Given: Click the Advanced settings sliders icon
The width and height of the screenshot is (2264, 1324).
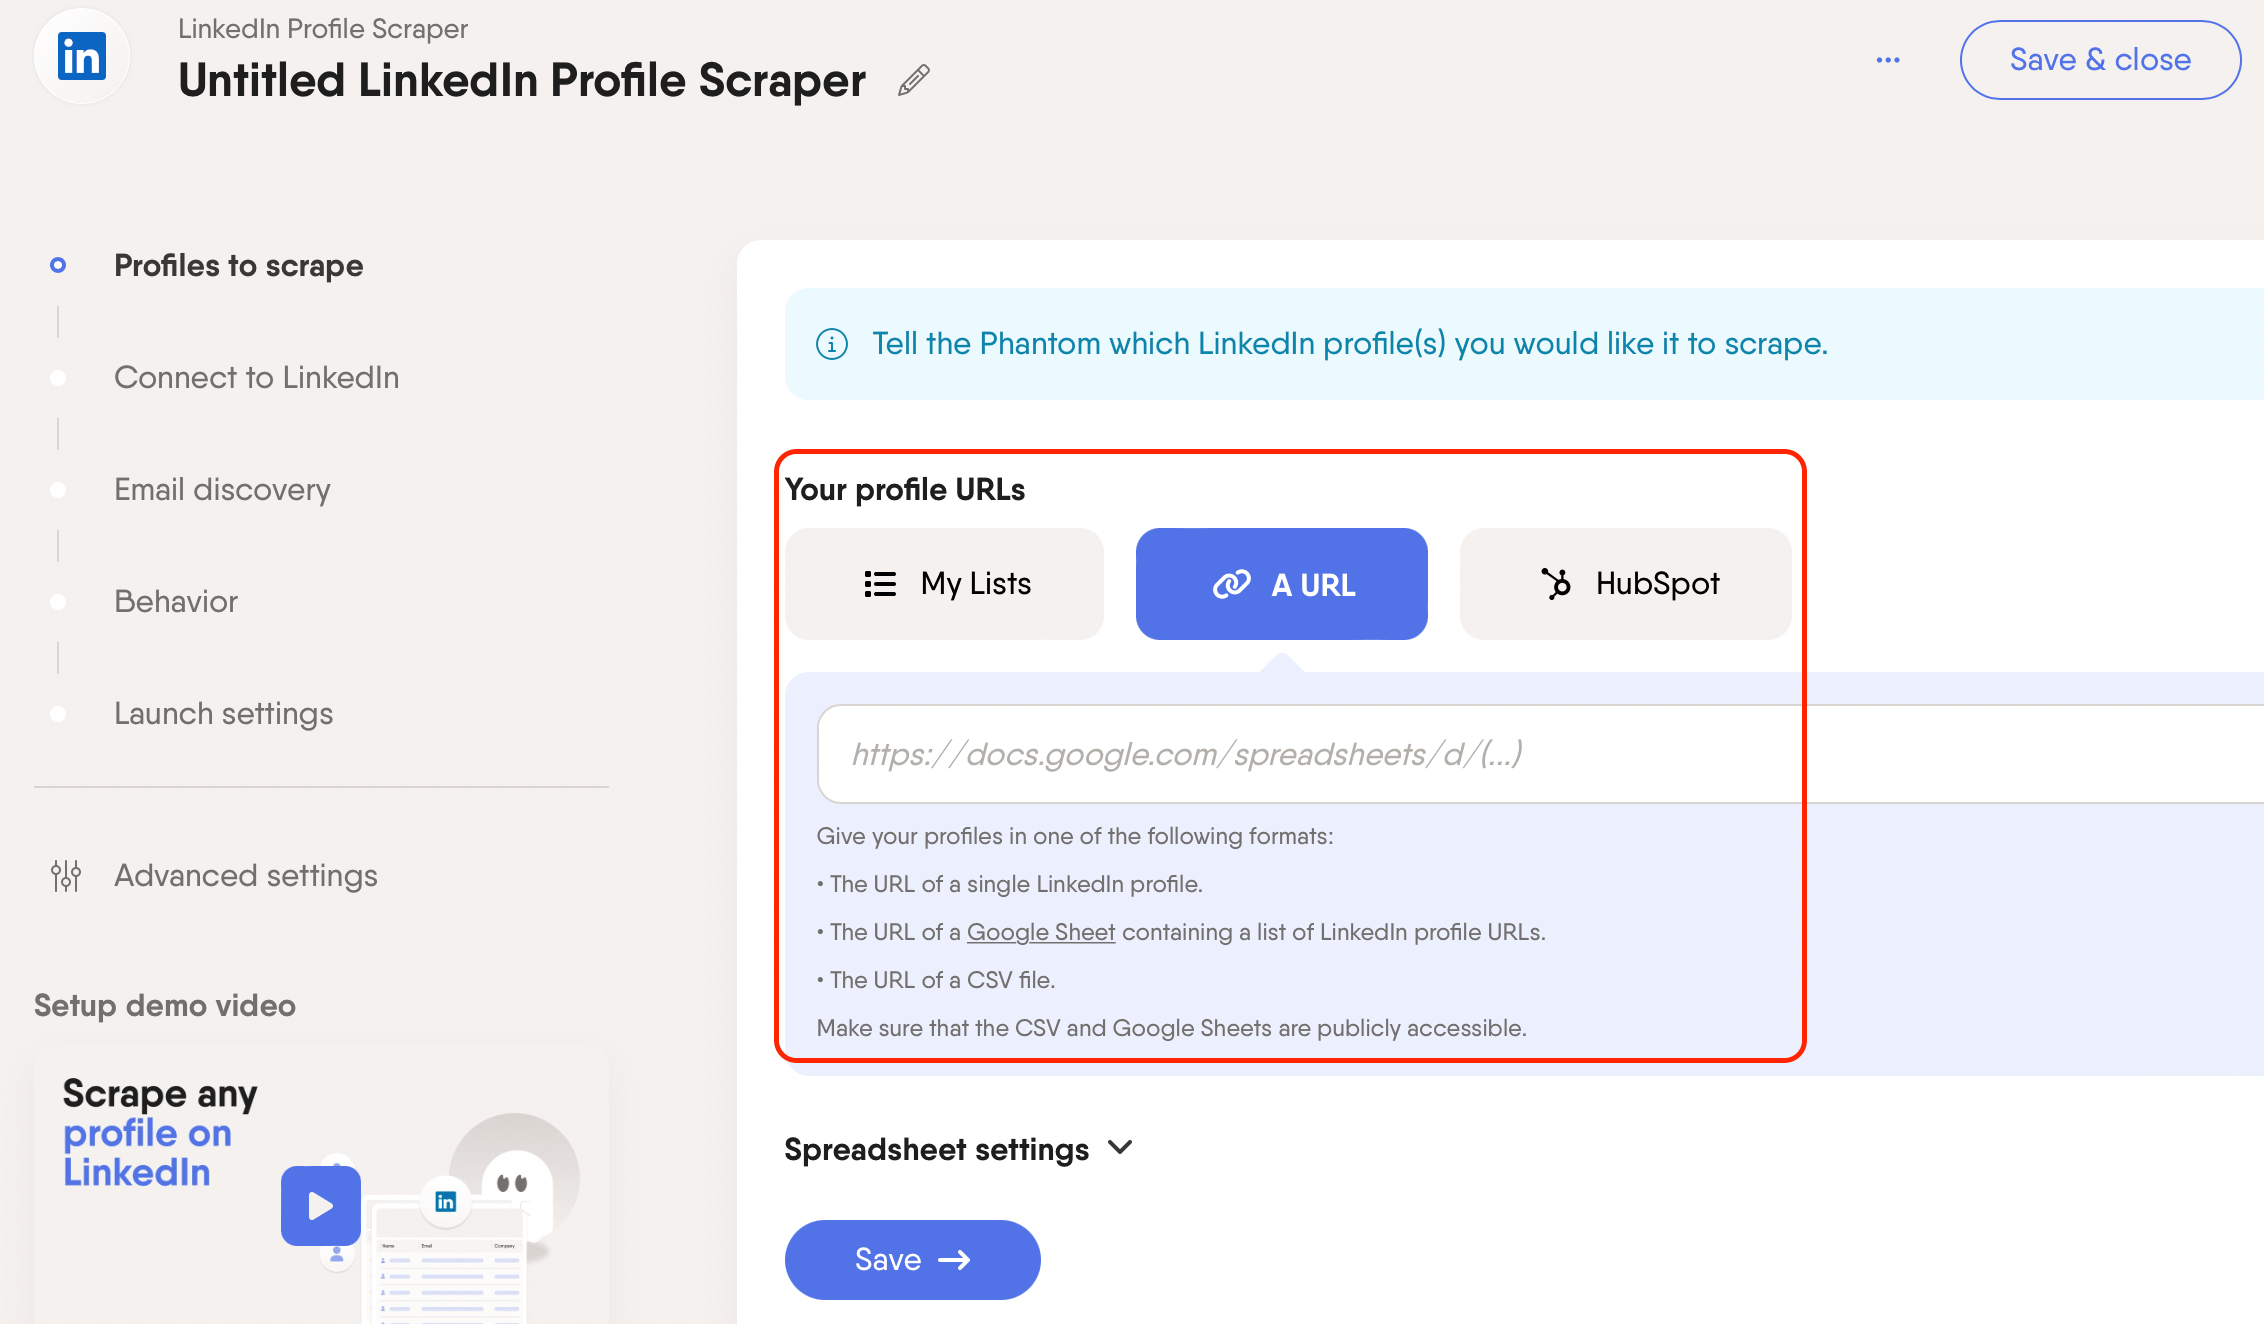Looking at the screenshot, I should pos(61,875).
